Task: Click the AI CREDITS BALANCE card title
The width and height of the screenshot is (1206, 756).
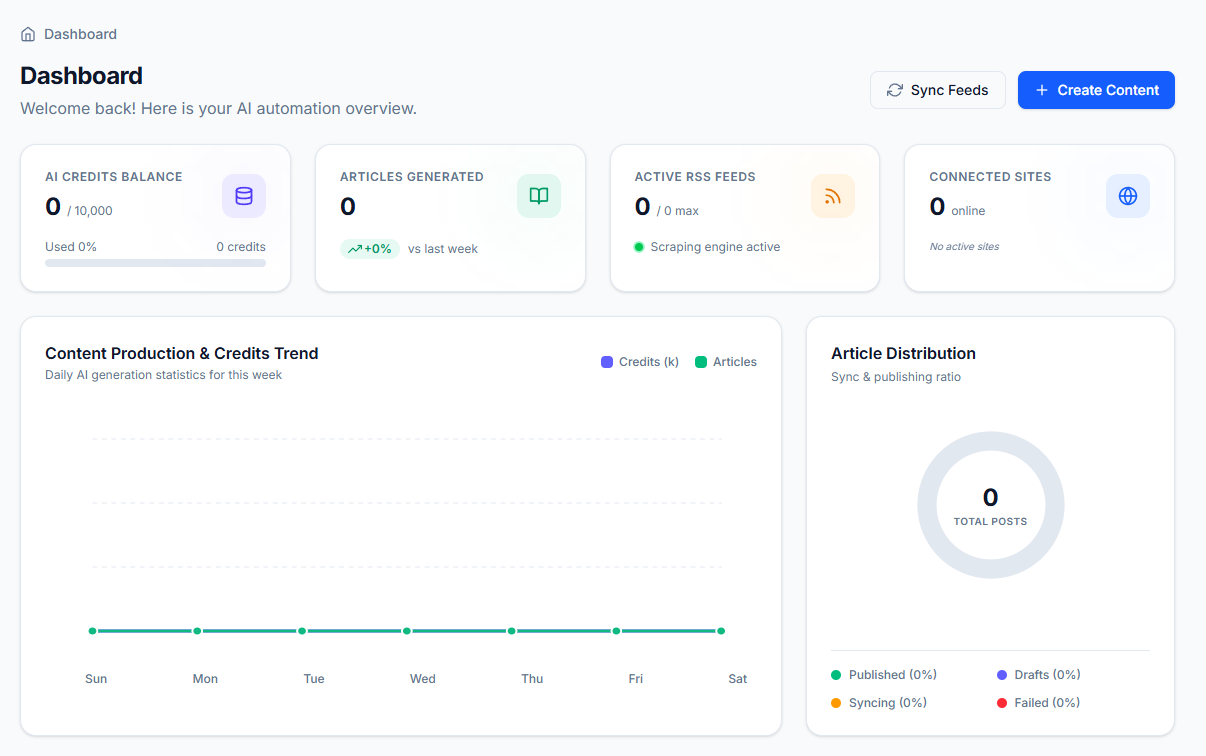Action: click(x=114, y=177)
